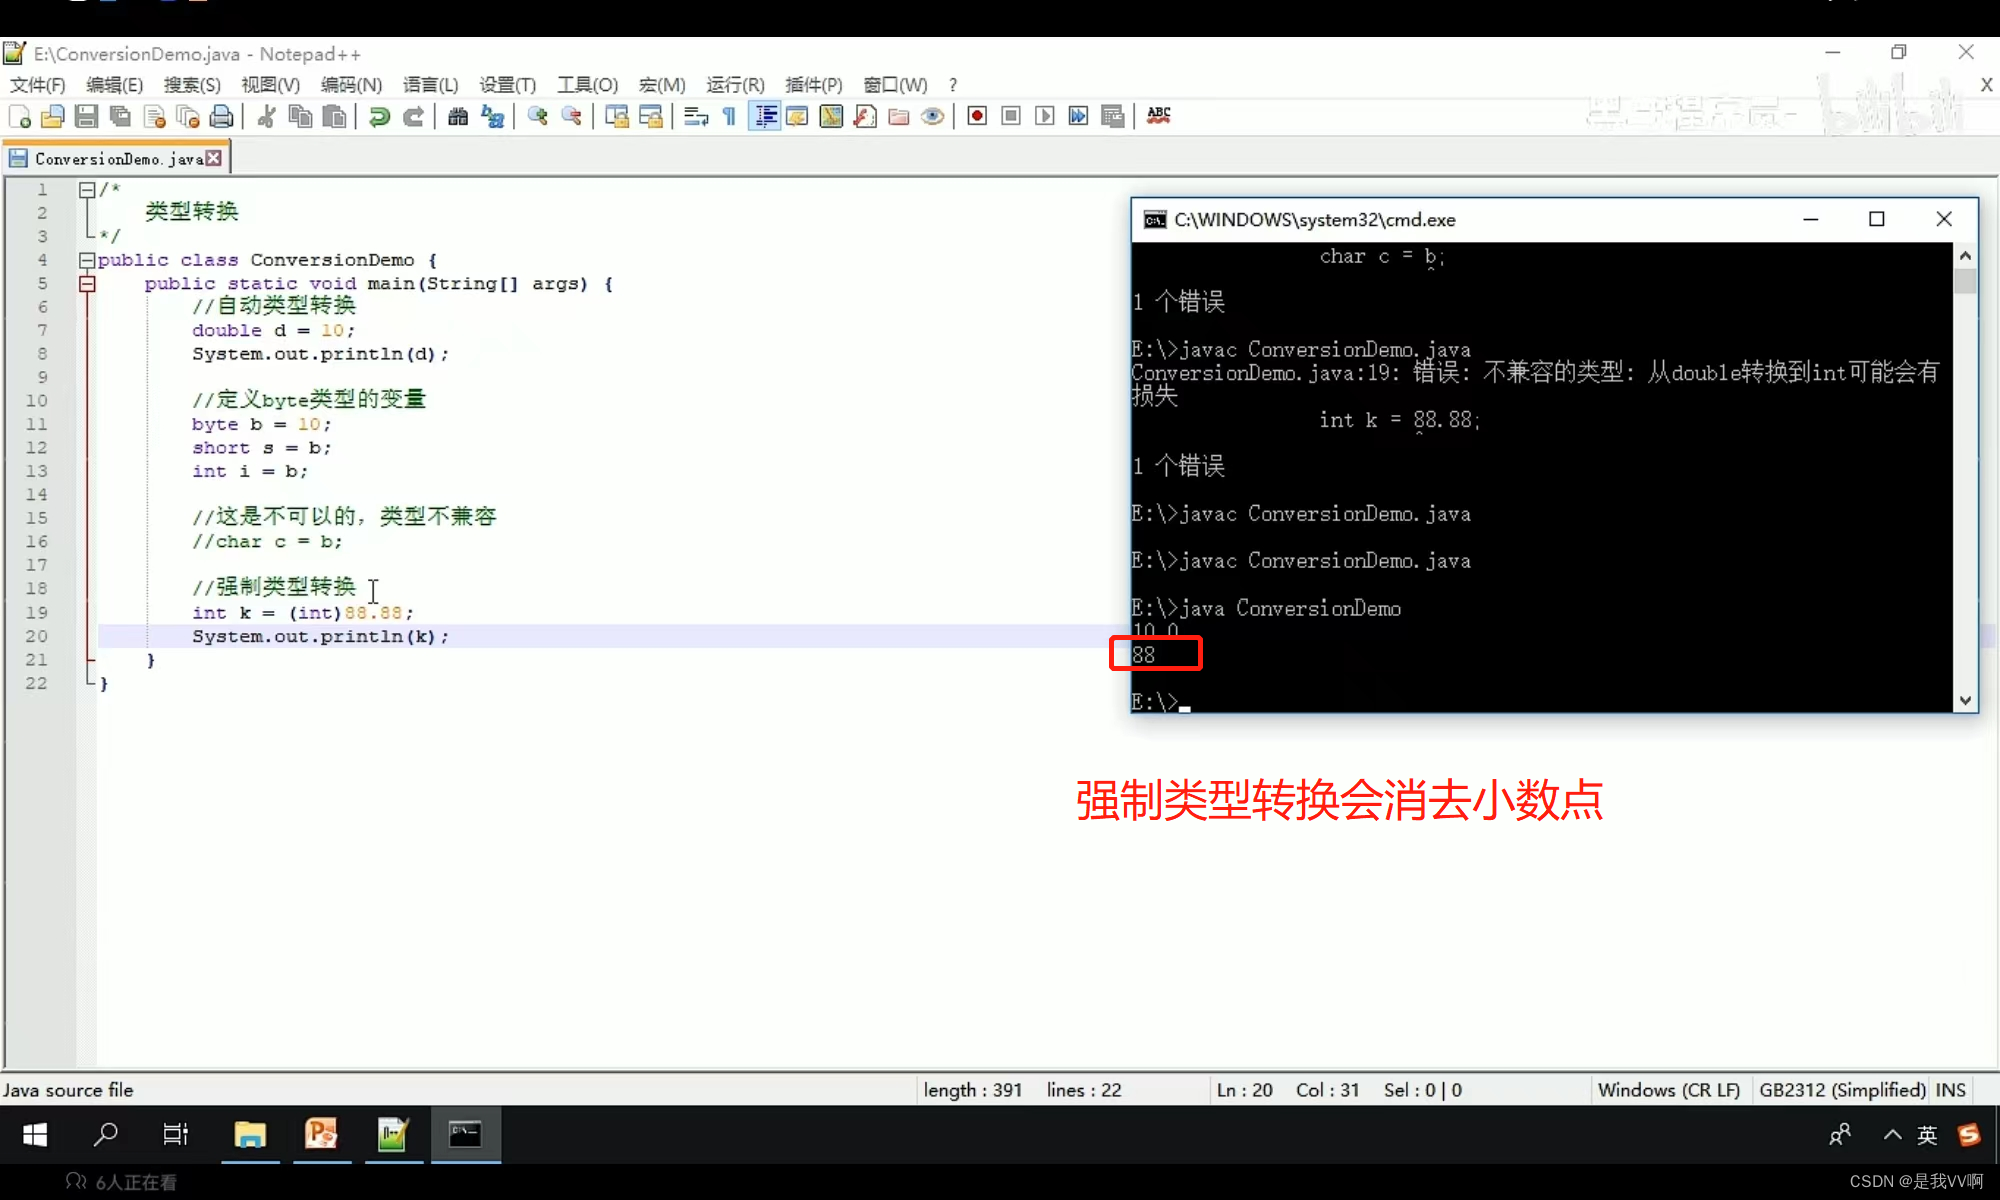This screenshot has height=1200, width=2000.
Task: Click the Save file toolbar icon
Action: 87,117
